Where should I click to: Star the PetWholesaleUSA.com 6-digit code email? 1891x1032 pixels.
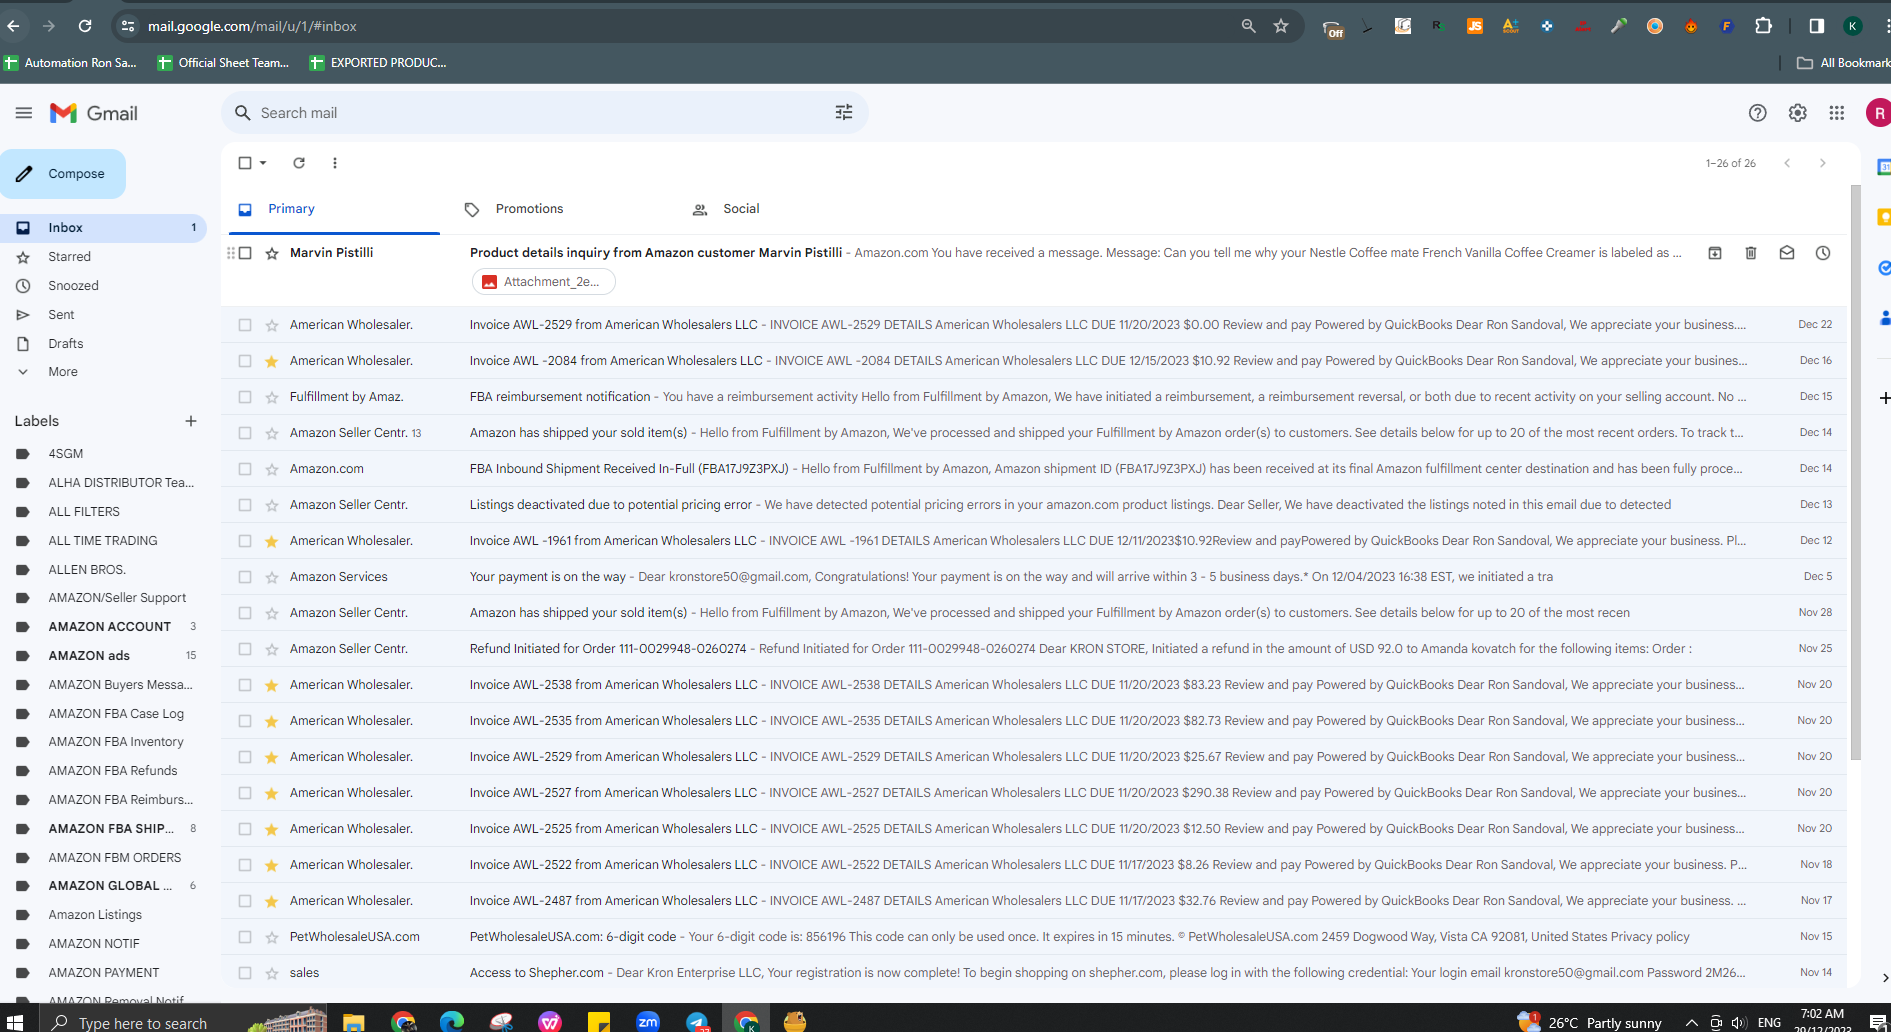271,937
